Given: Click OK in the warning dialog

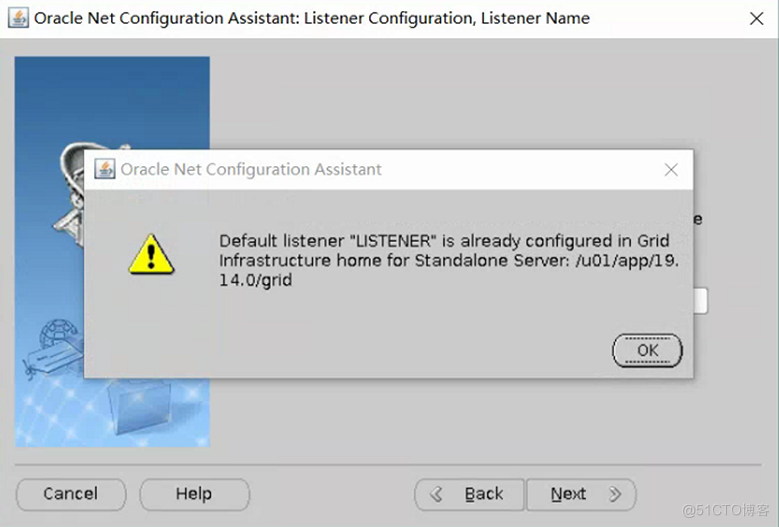Looking at the screenshot, I should click(647, 350).
